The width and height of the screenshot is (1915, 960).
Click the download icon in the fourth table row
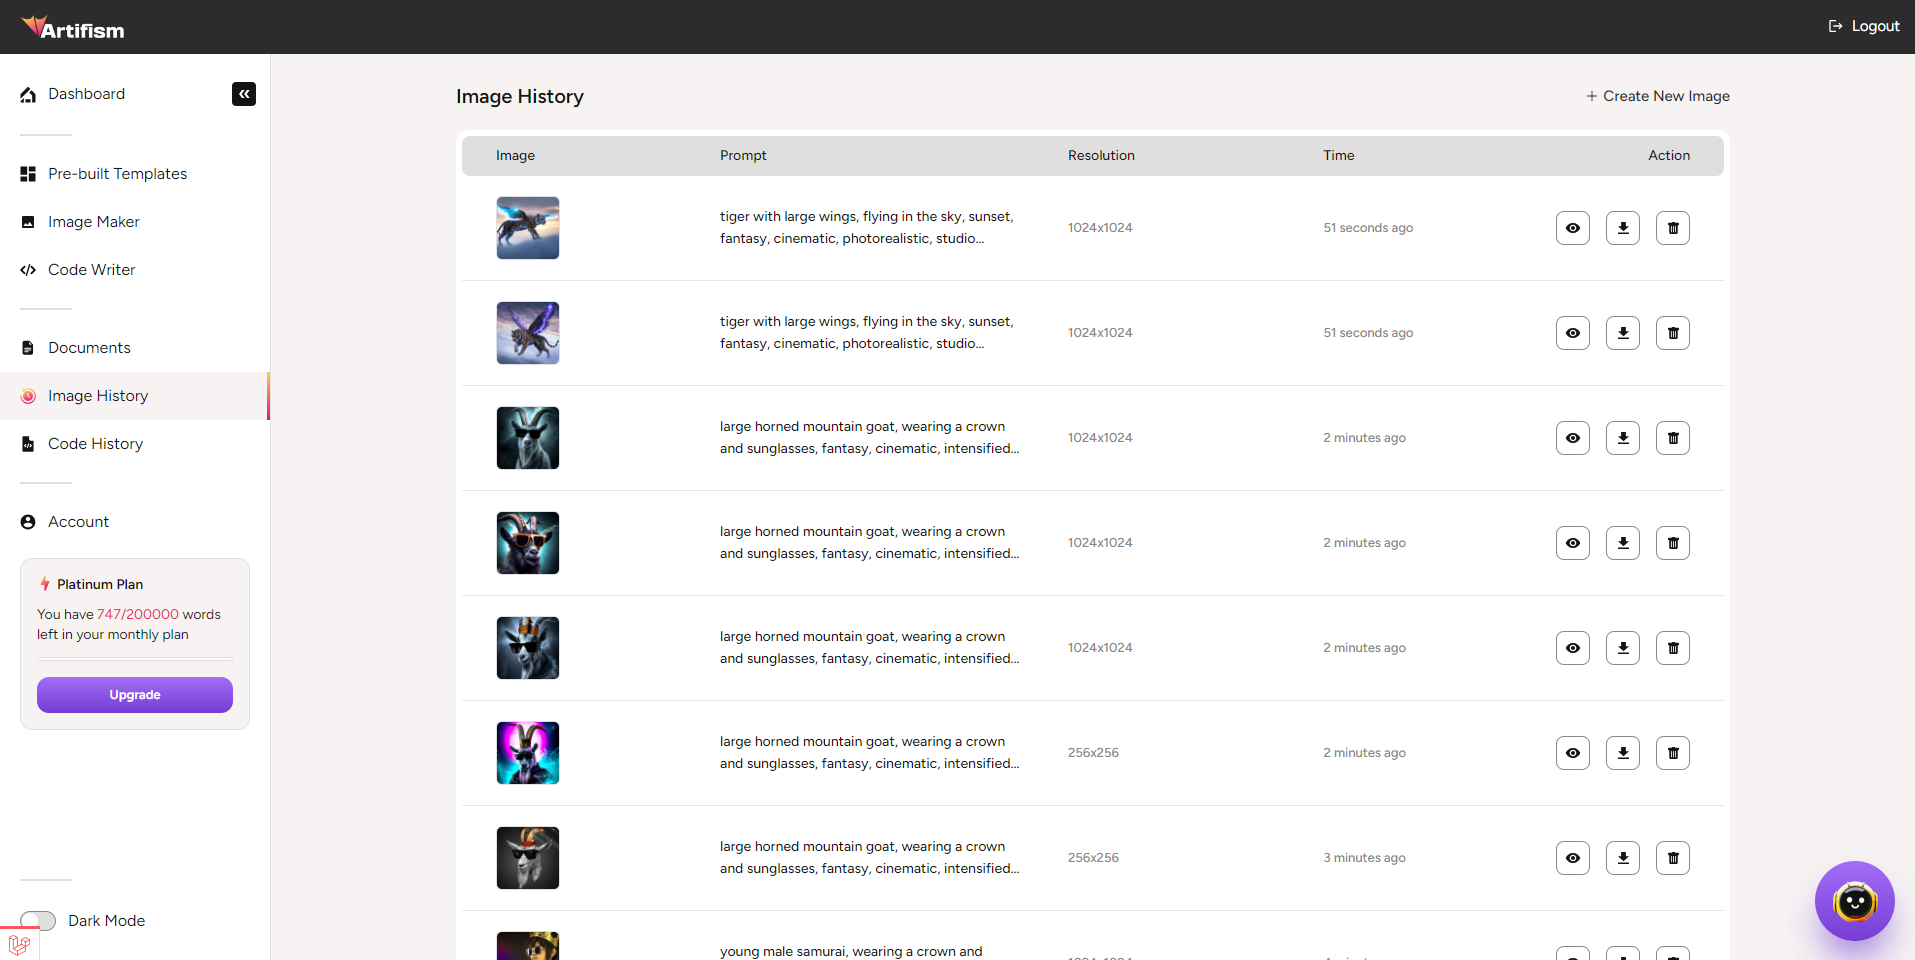1623,543
